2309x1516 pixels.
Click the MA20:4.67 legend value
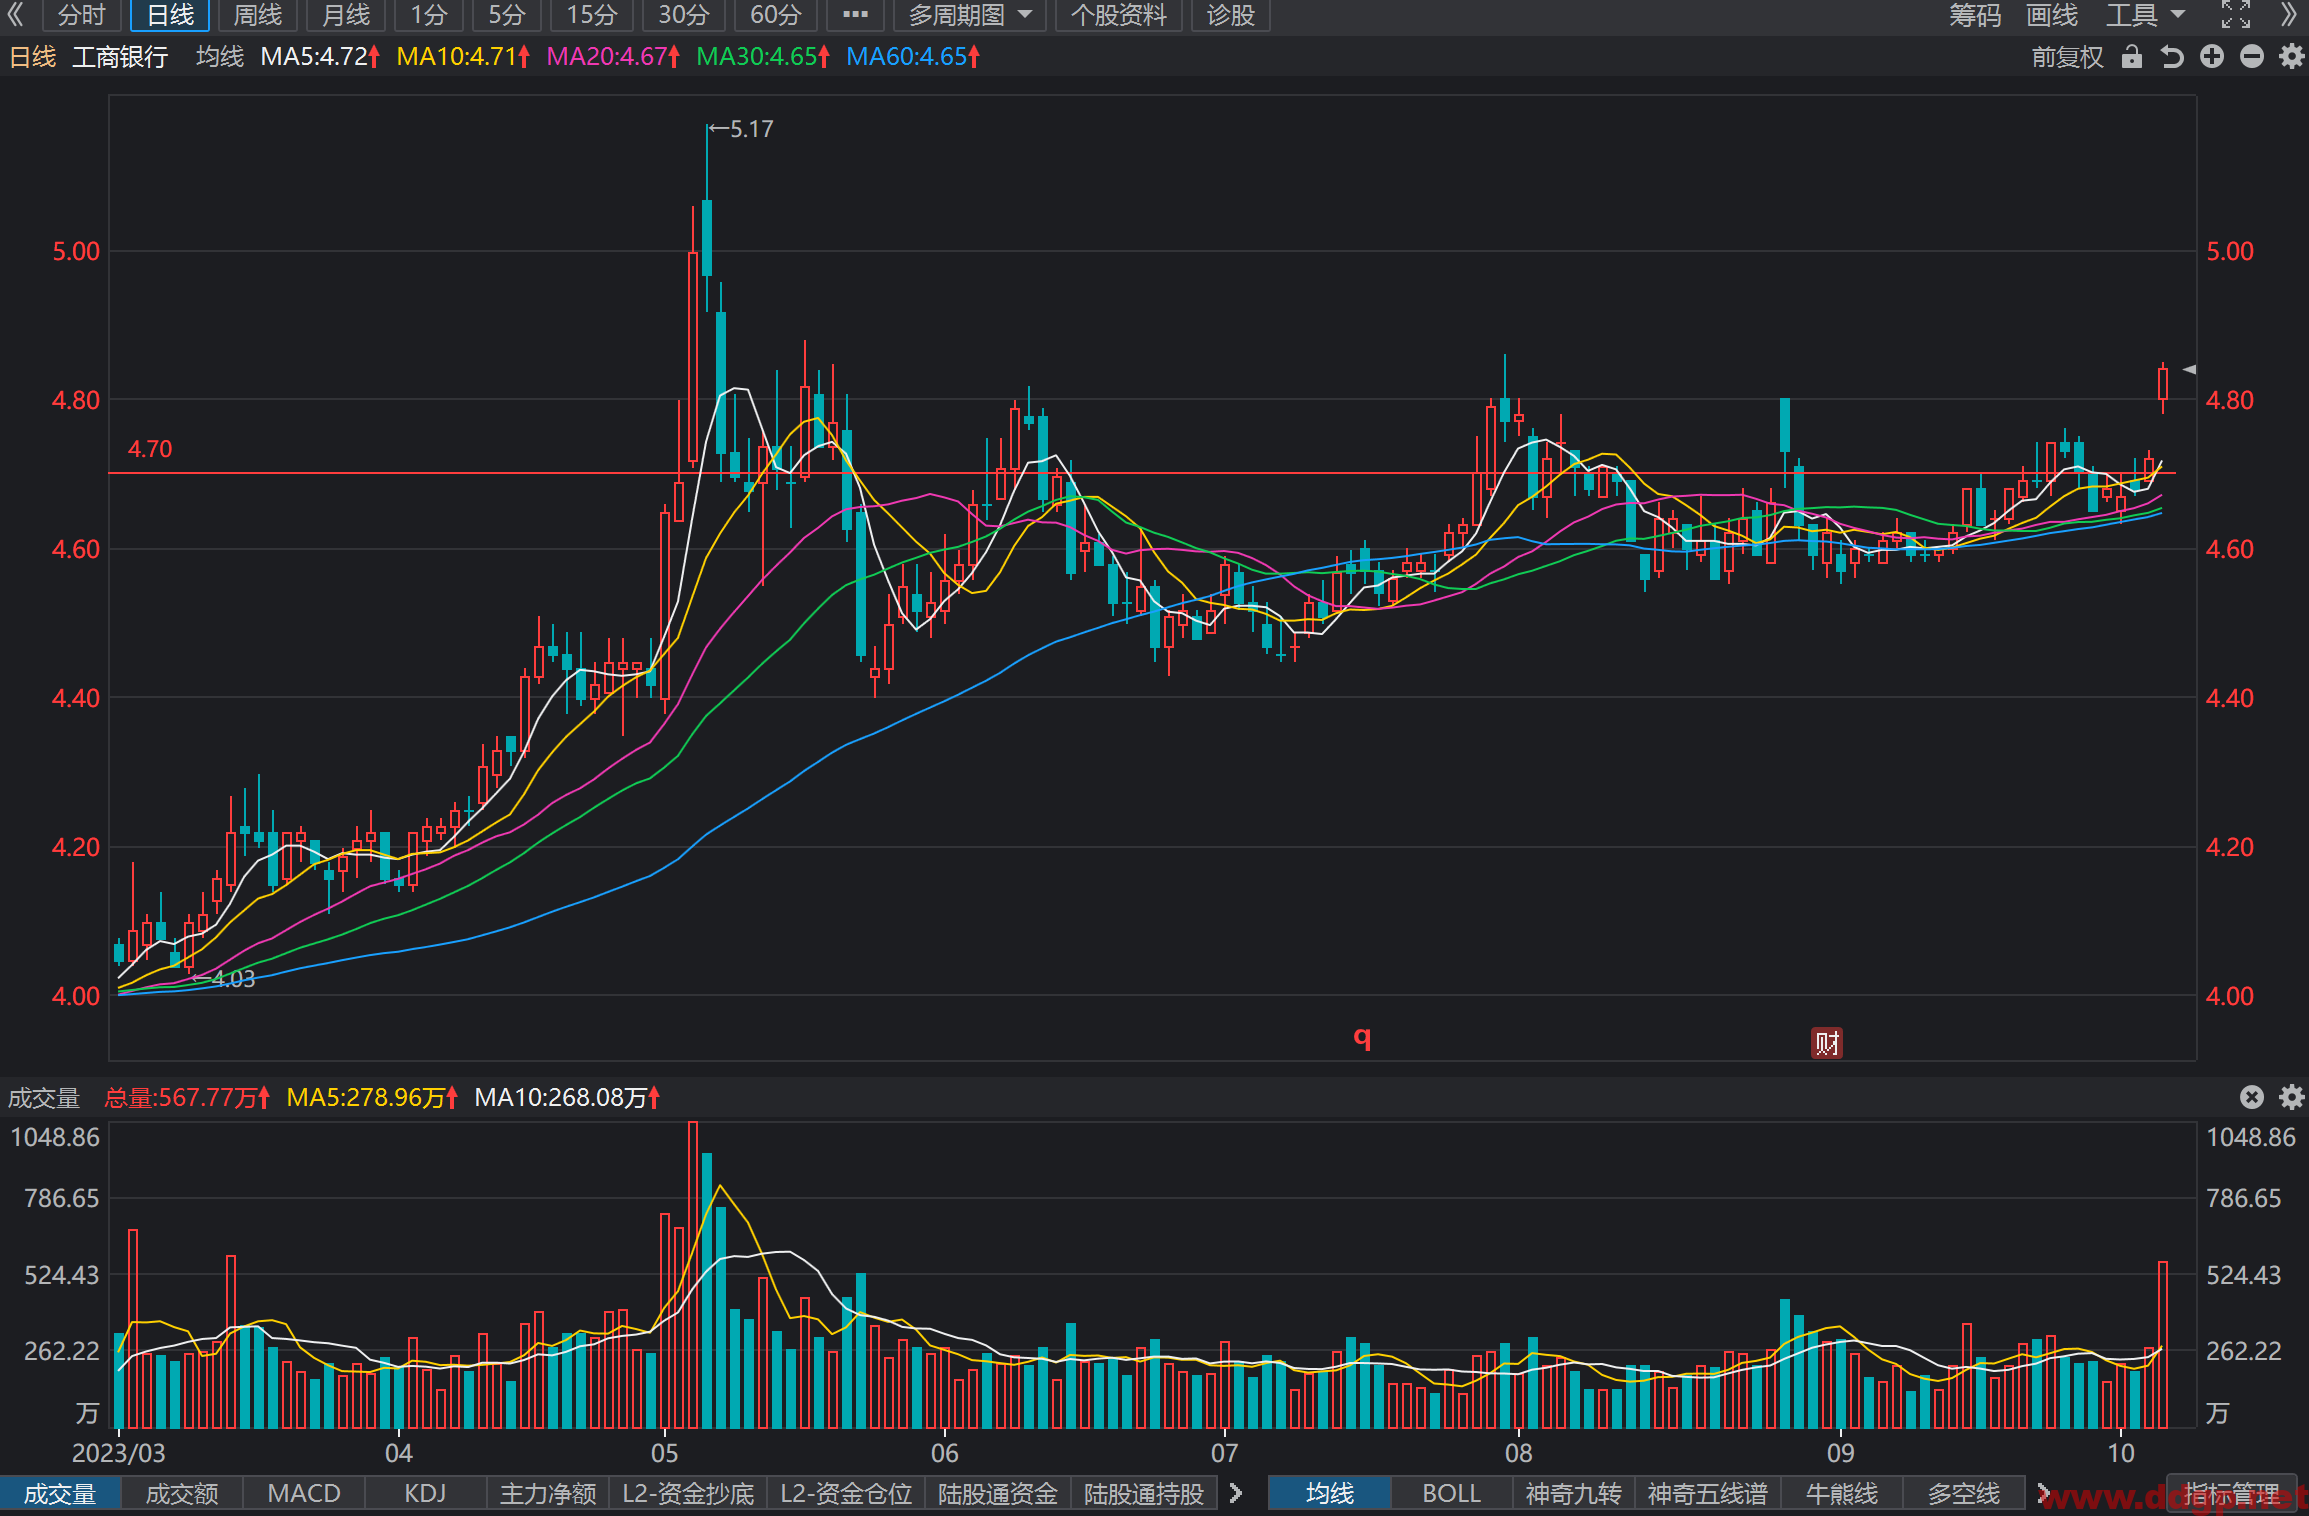613,57
